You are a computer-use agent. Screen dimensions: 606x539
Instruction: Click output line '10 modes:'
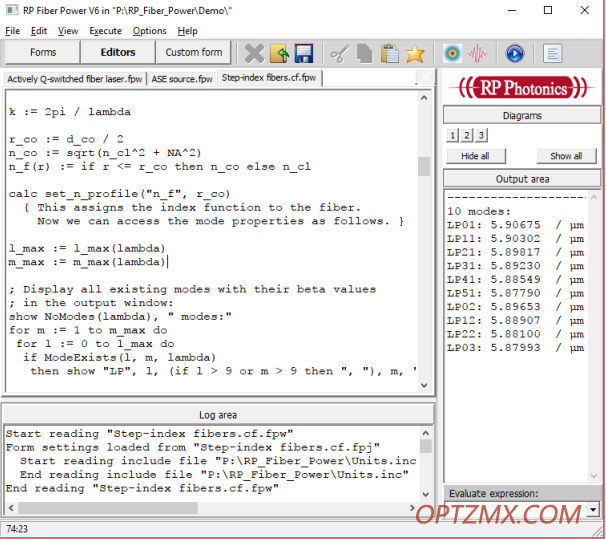(479, 211)
